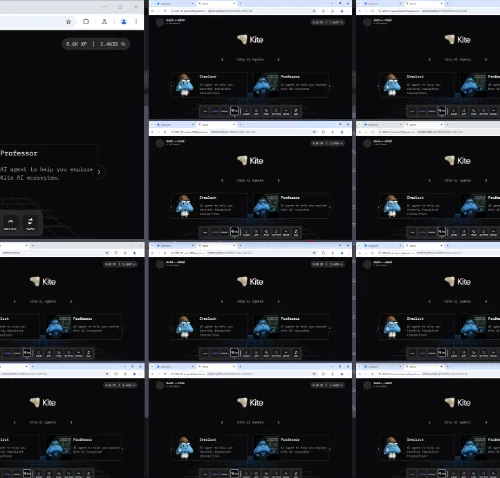Switch to the second tab in the third-row middle window
Image resolution: width=500 pixels, height=478 pixels.
pyautogui.click(x=217, y=245)
